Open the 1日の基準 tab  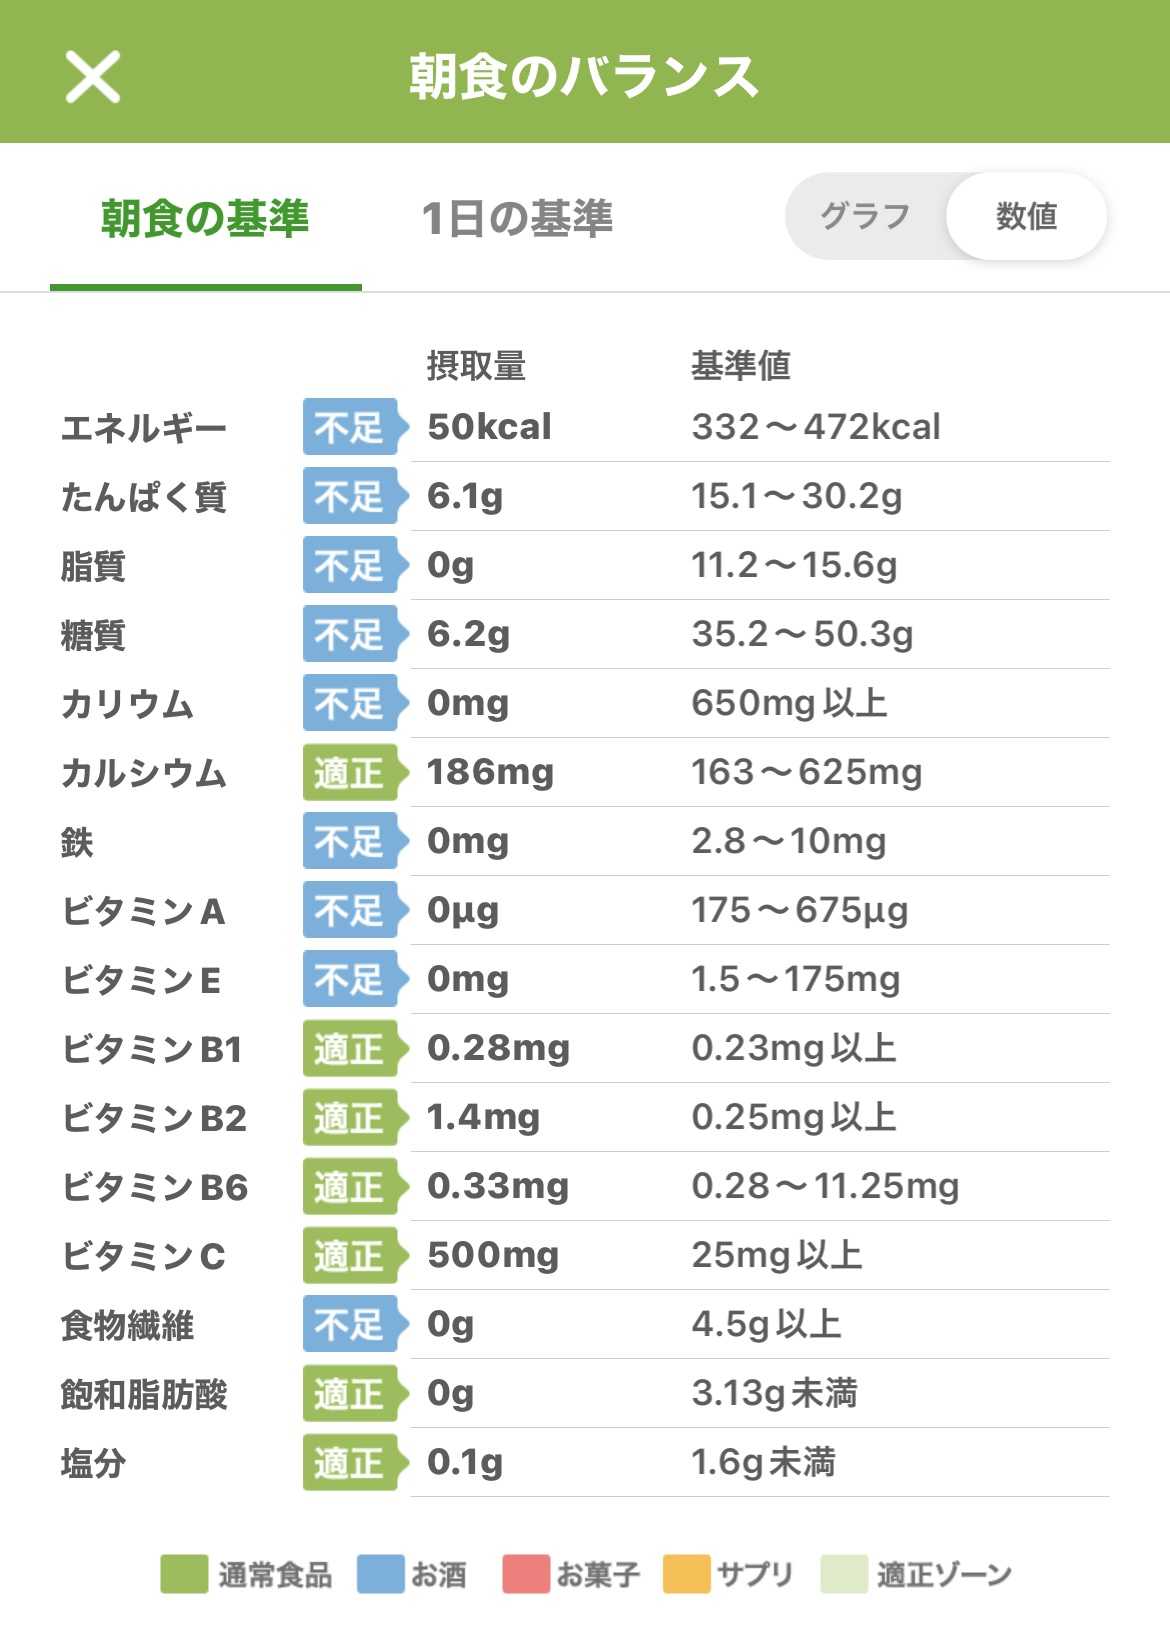tap(517, 219)
